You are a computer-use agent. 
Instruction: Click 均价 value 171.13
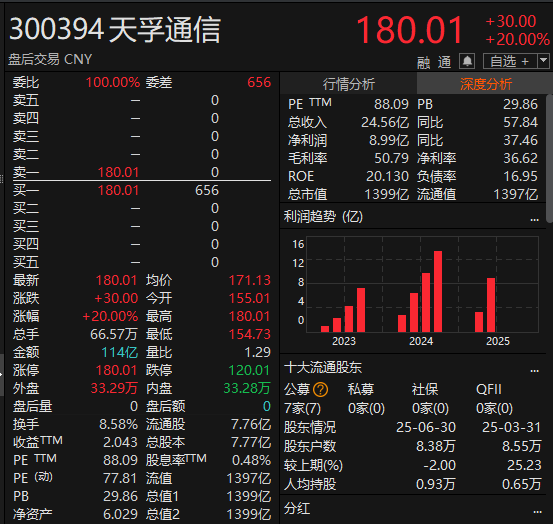tap(250, 280)
